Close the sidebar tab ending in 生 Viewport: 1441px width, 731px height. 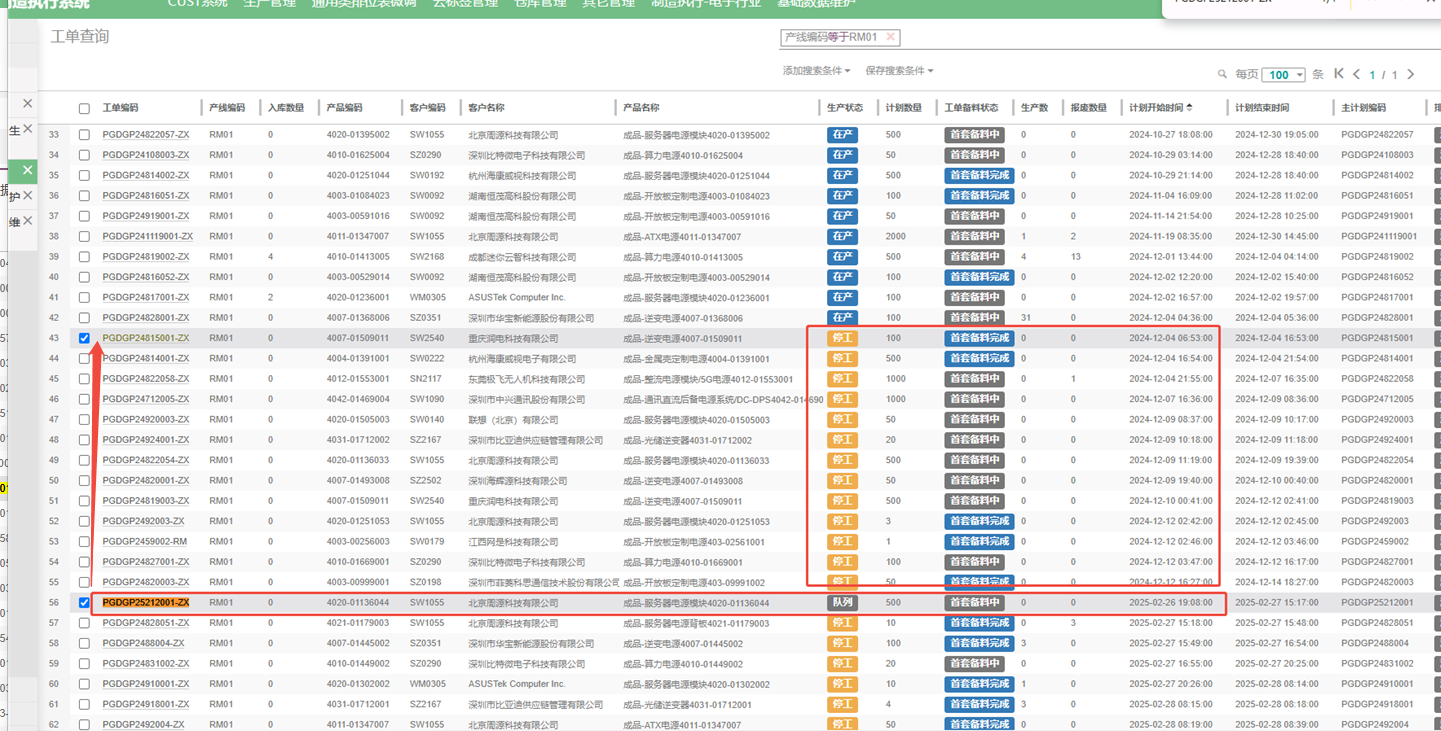27,129
